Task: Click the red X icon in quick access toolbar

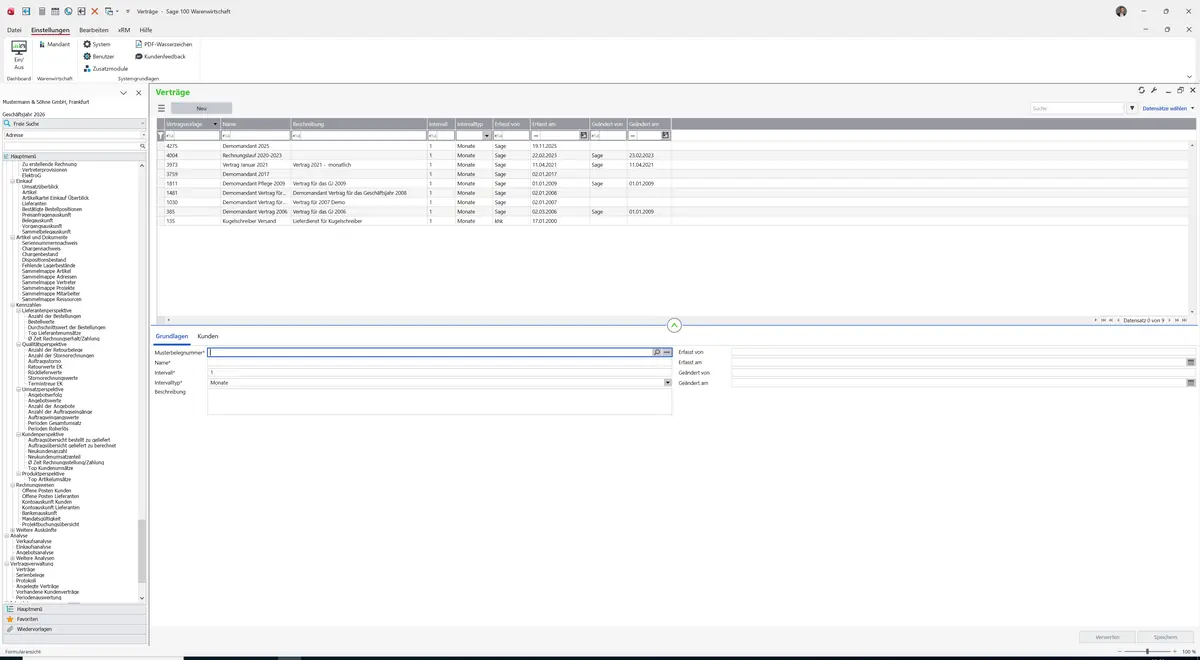Action: pyautogui.click(x=95, y=11)
